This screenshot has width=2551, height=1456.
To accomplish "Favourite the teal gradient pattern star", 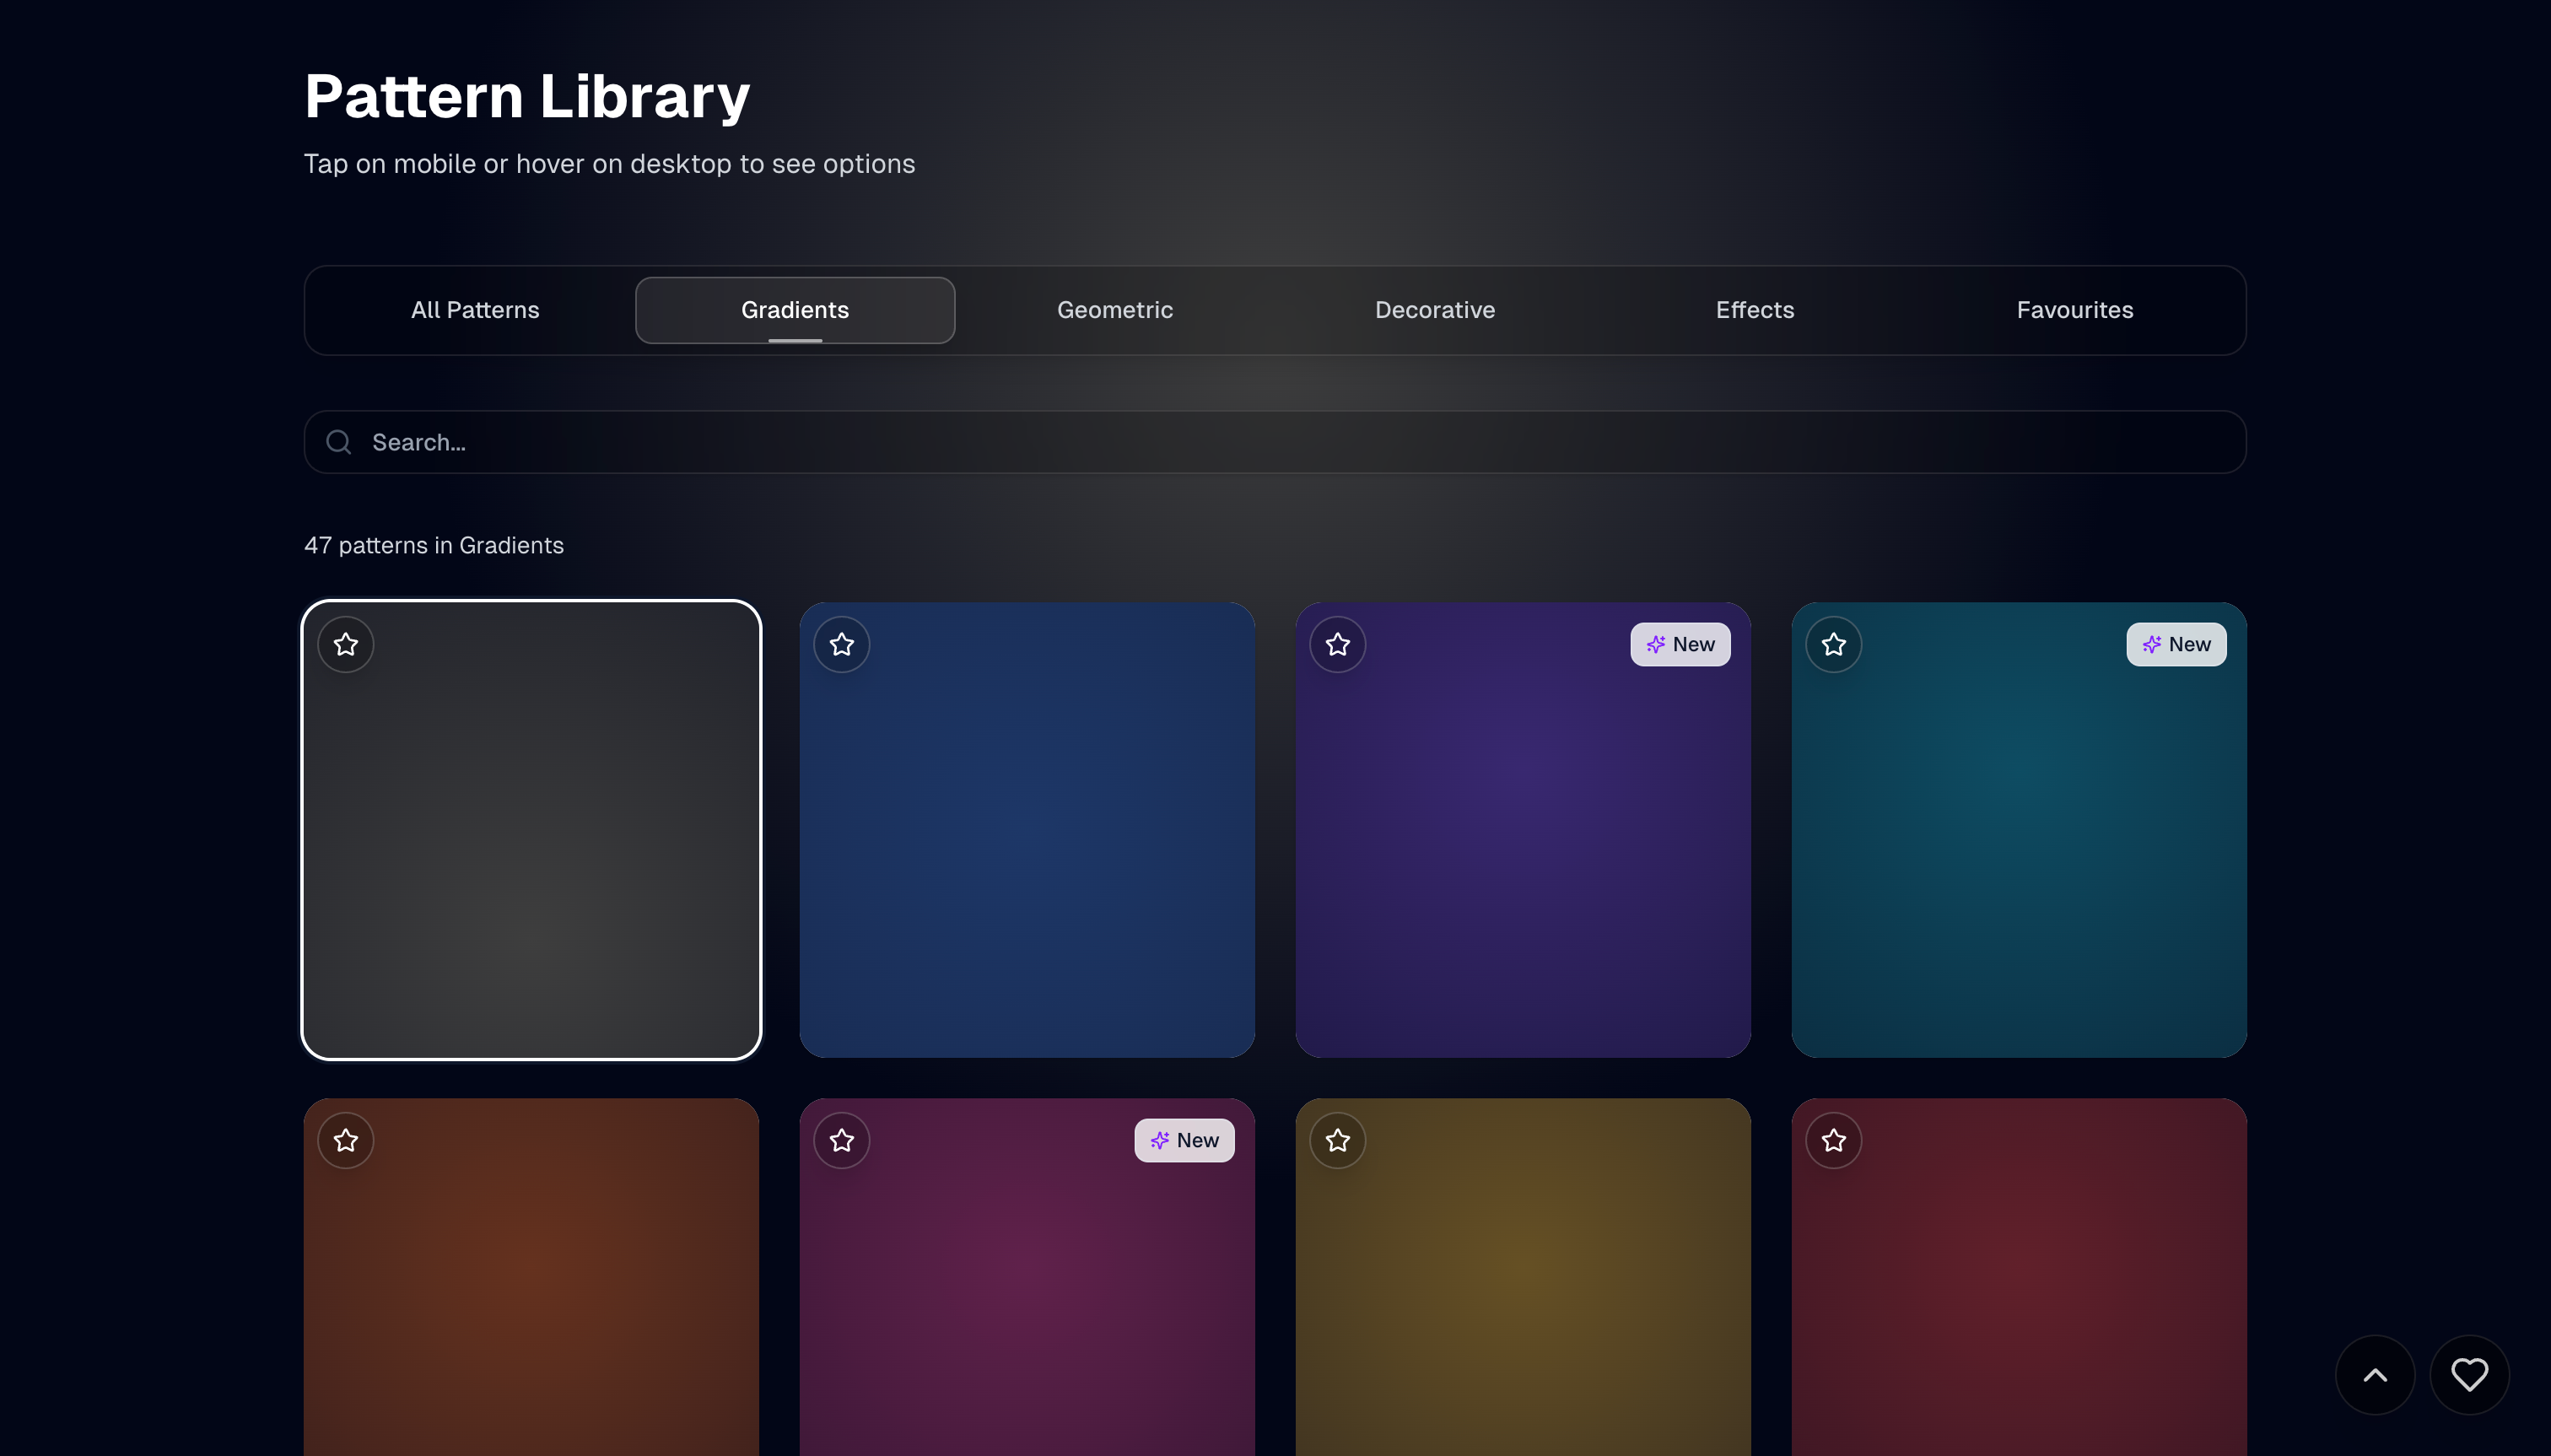I will (1834, 644).
